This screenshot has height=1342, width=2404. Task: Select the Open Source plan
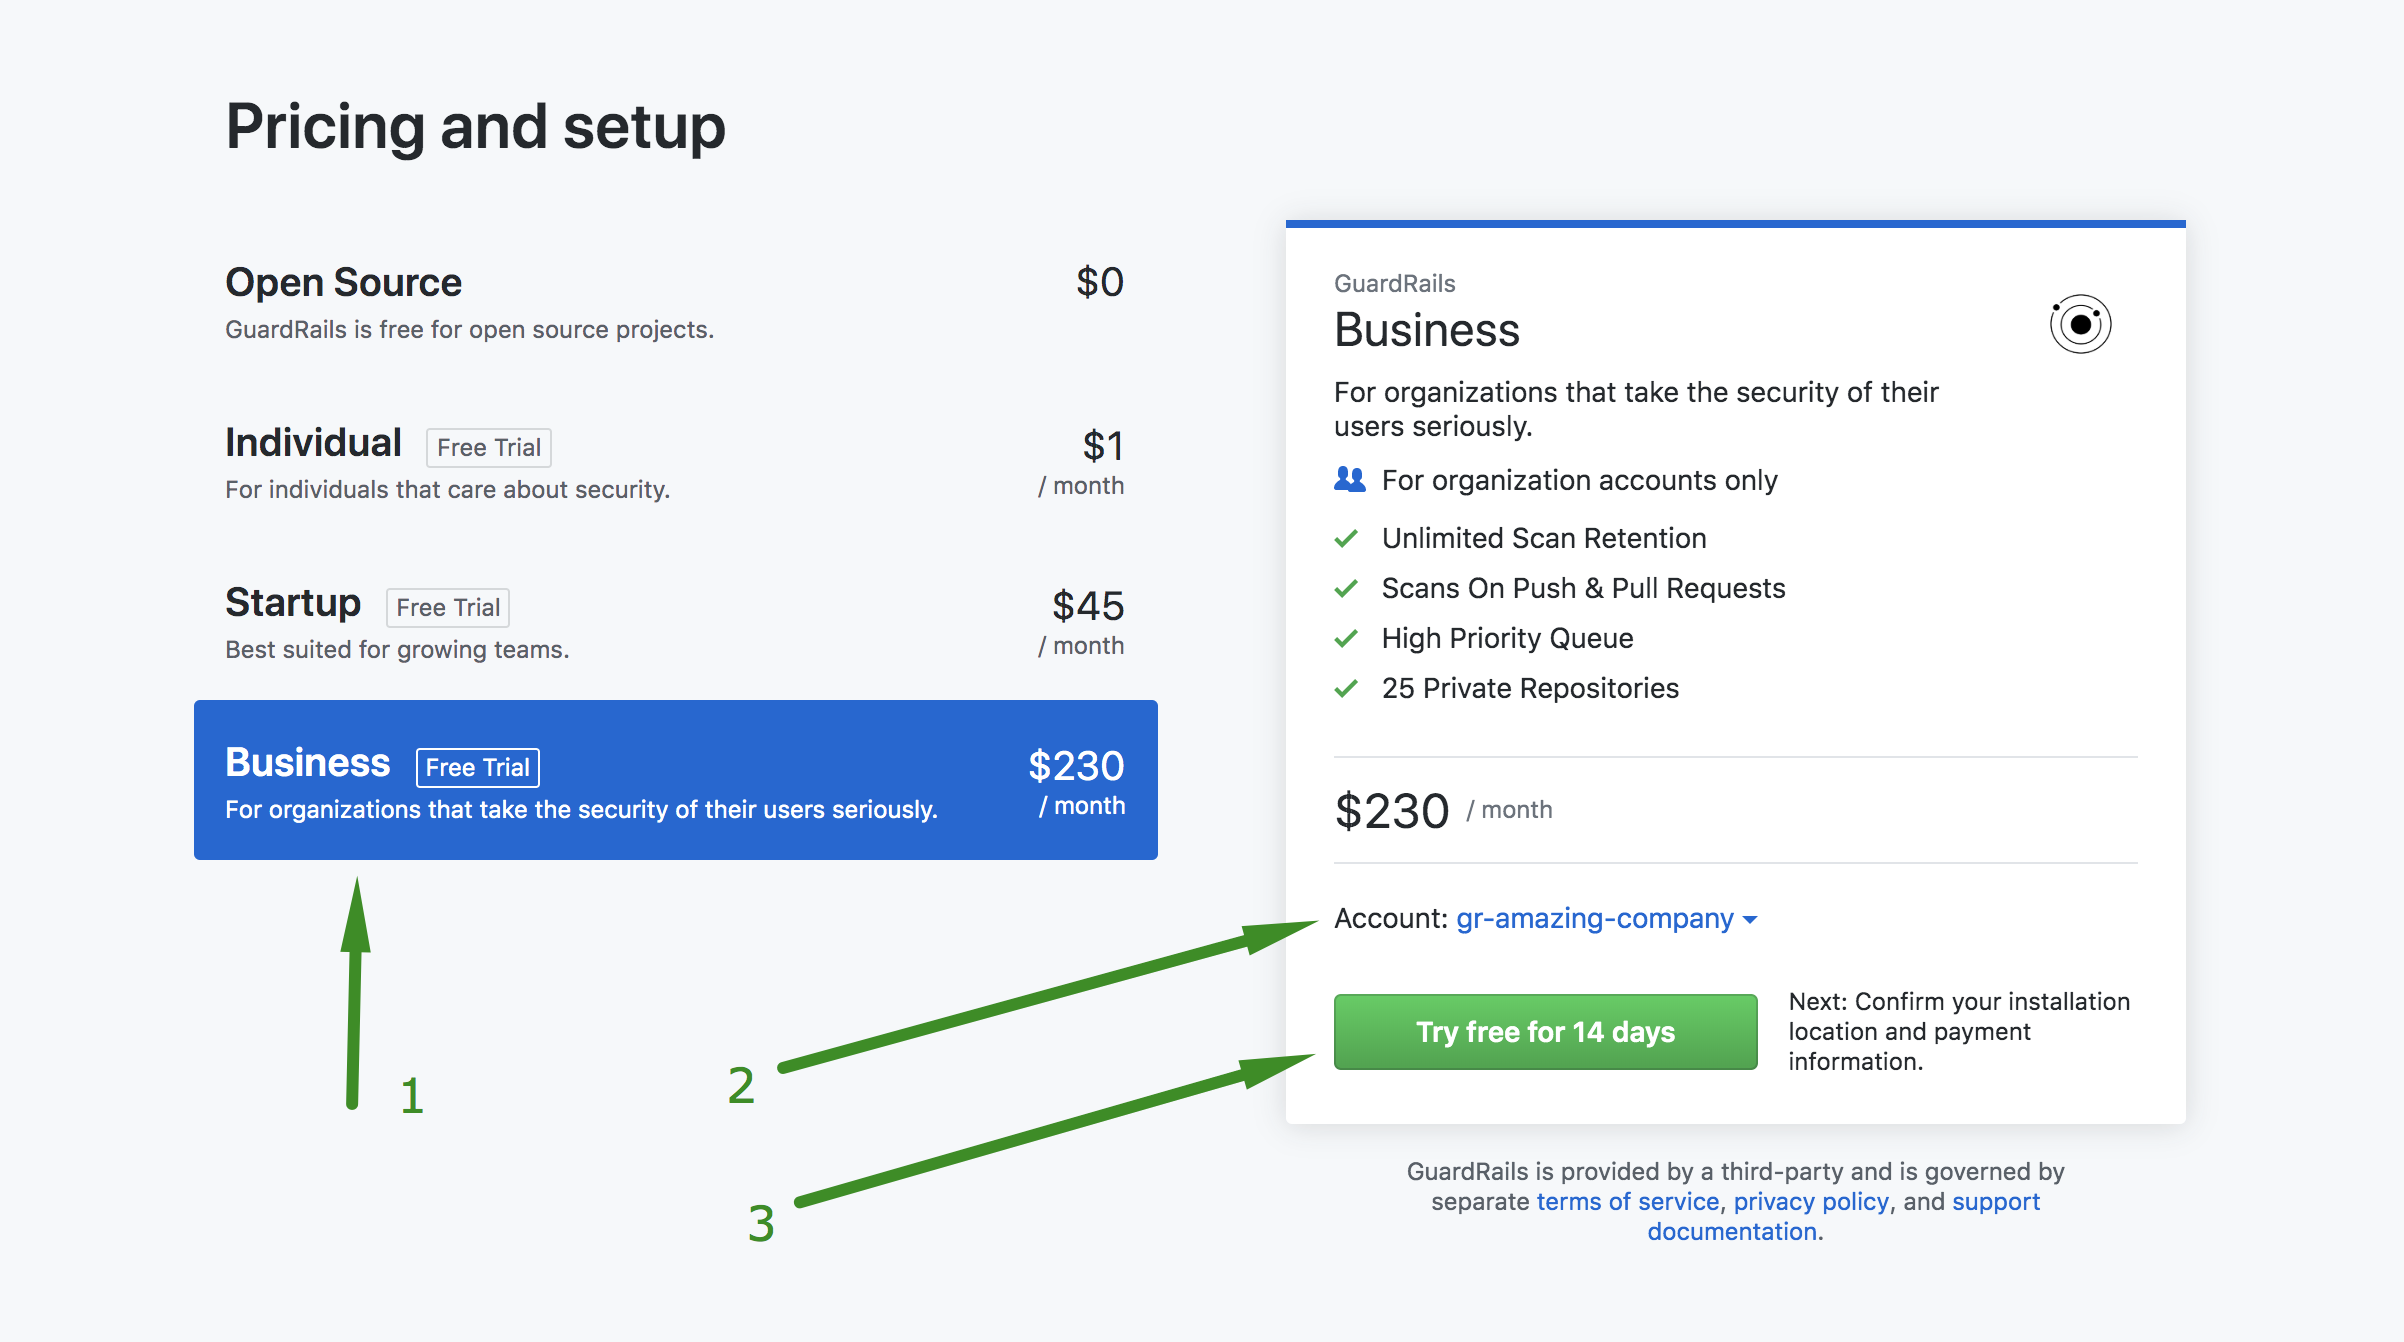pos(674,302)
